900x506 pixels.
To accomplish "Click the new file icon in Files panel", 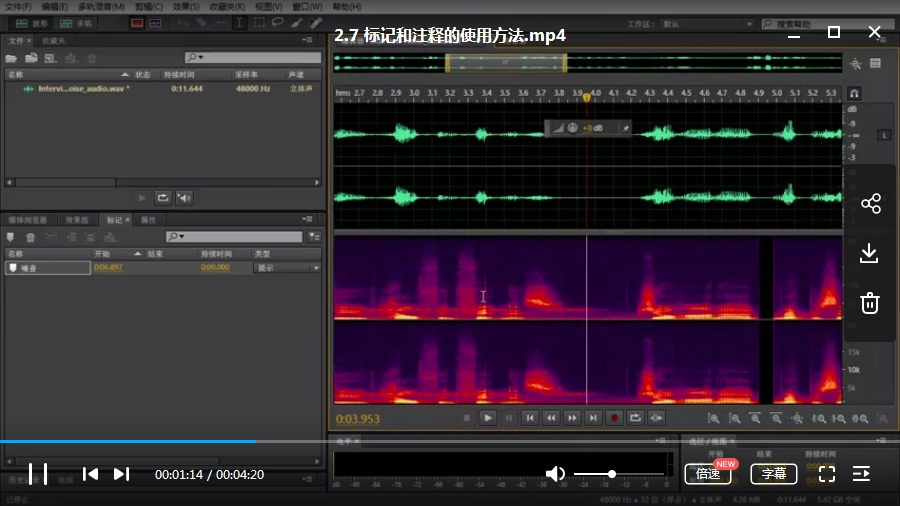I will point(51,58).
